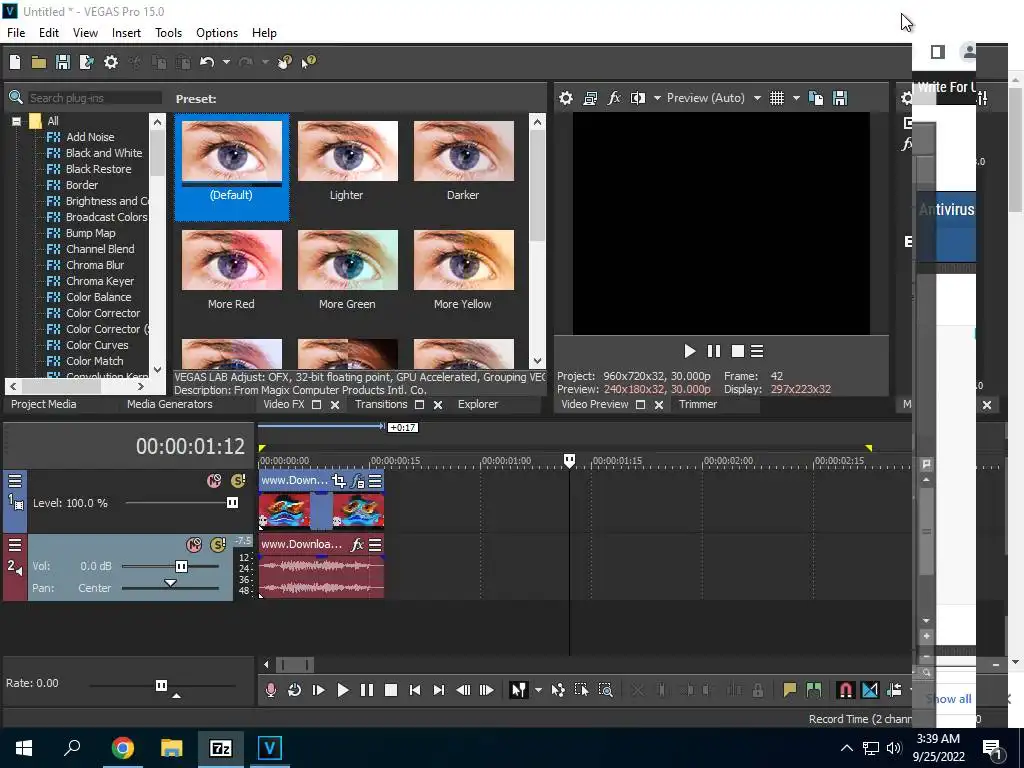
Task: Open Chrome from the Windows taskbar
Action: [x=122, y=748]
